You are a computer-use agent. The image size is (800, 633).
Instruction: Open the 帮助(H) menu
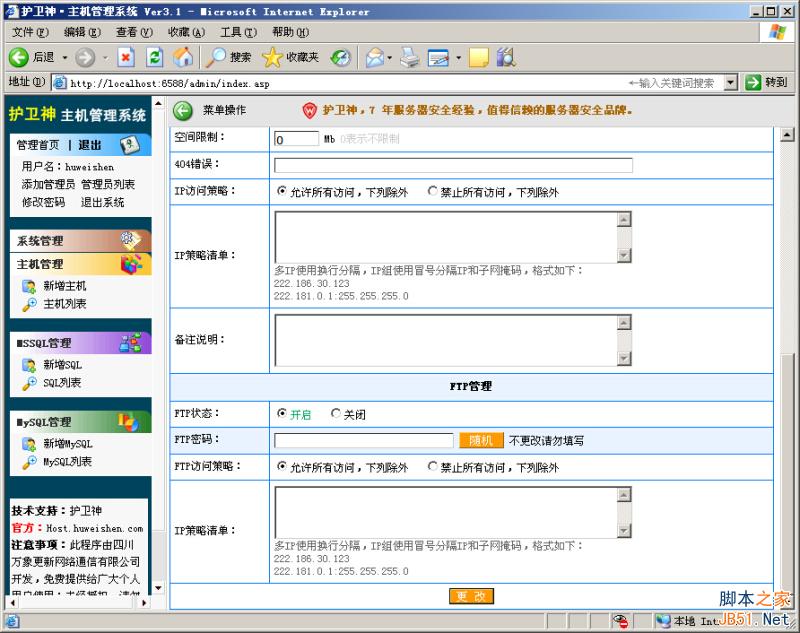(x=290, y=32)
